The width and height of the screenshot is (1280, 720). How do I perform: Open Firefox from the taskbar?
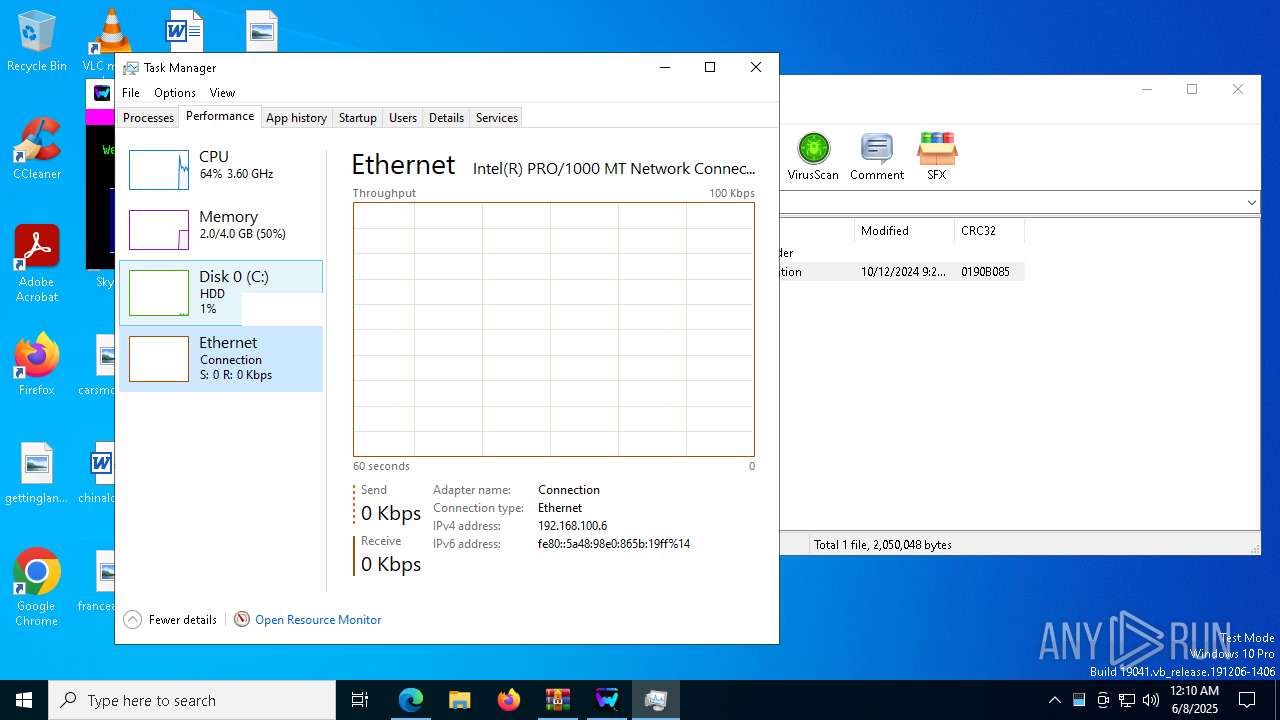[509, 700]
